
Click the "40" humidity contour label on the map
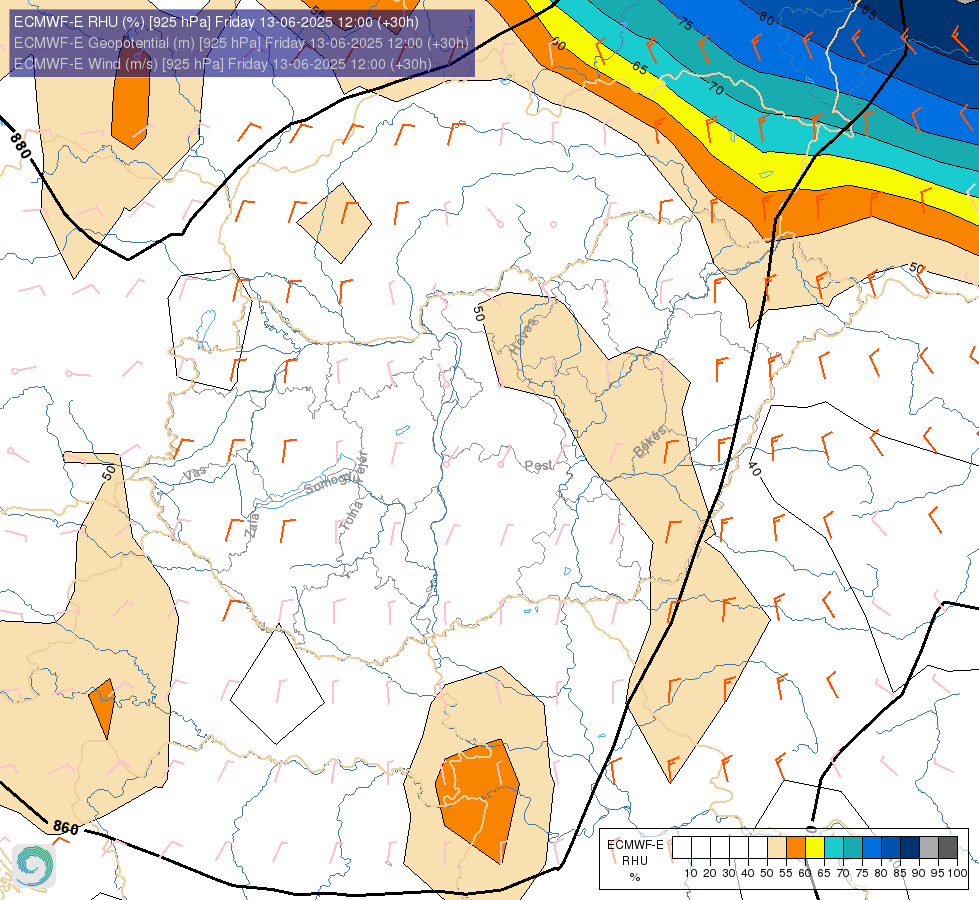[754, 468]
